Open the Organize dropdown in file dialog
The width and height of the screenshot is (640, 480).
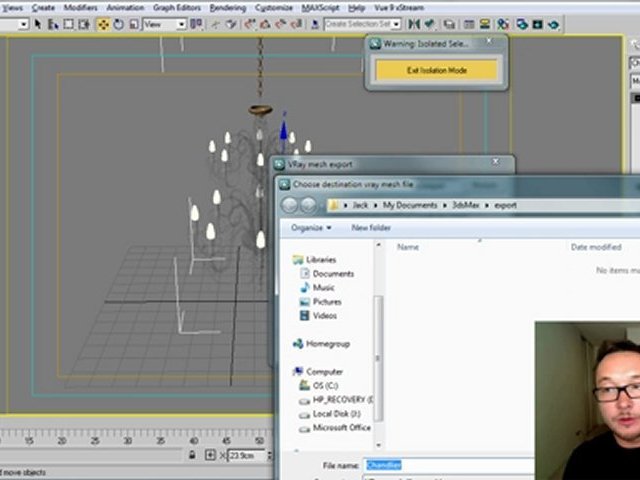point(311,227)
